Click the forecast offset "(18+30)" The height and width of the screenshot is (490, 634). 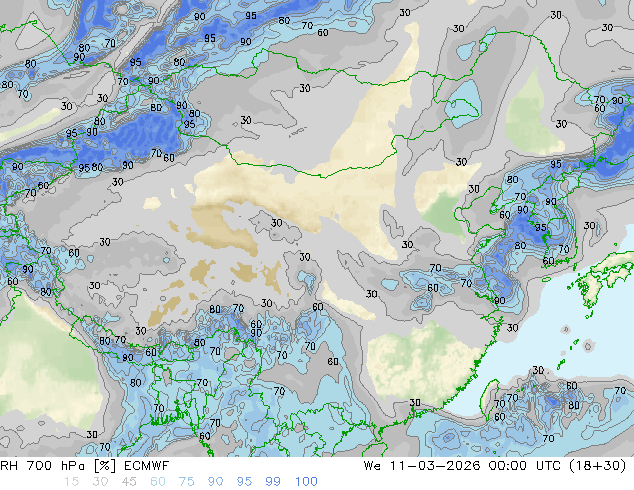coord(597,466)
